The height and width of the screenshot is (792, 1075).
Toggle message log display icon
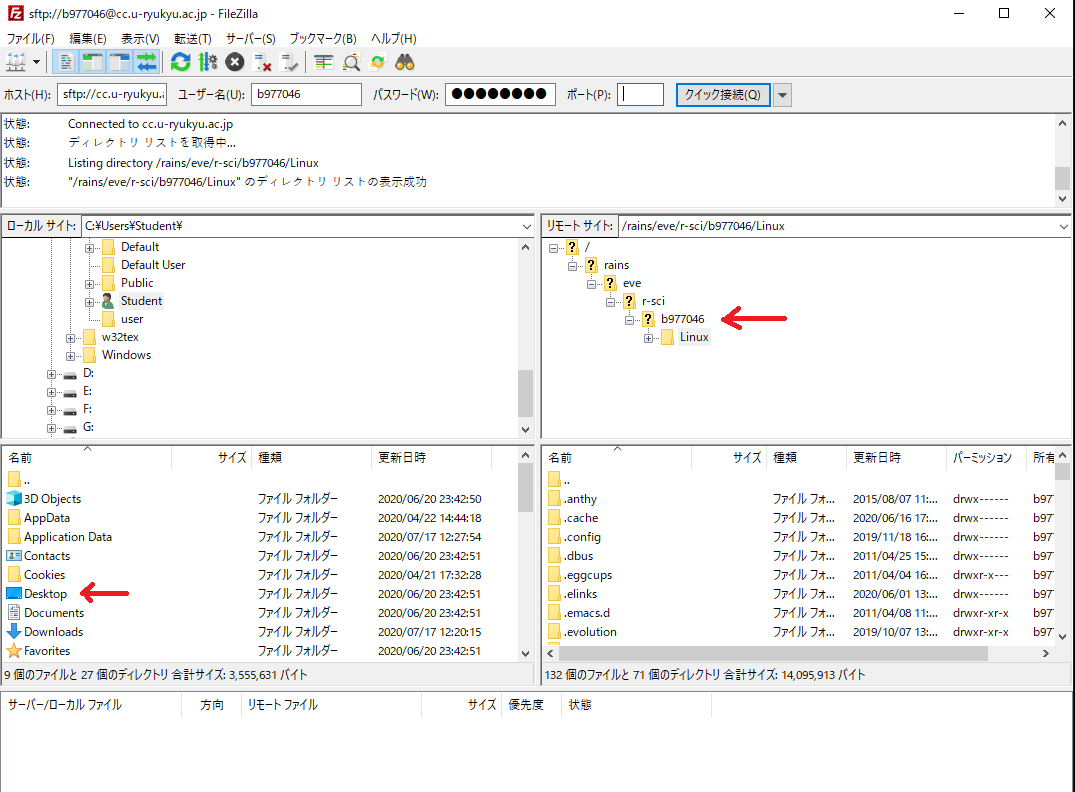coord(66,63)
